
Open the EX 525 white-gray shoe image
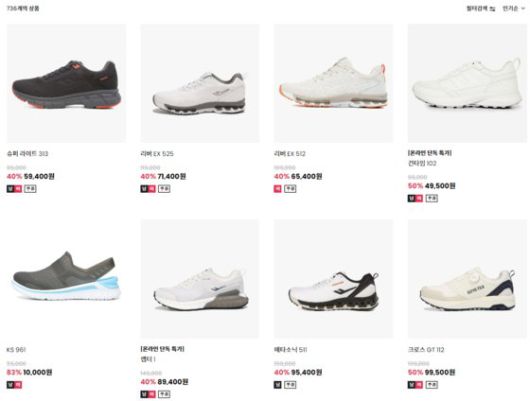coord(200,83)
